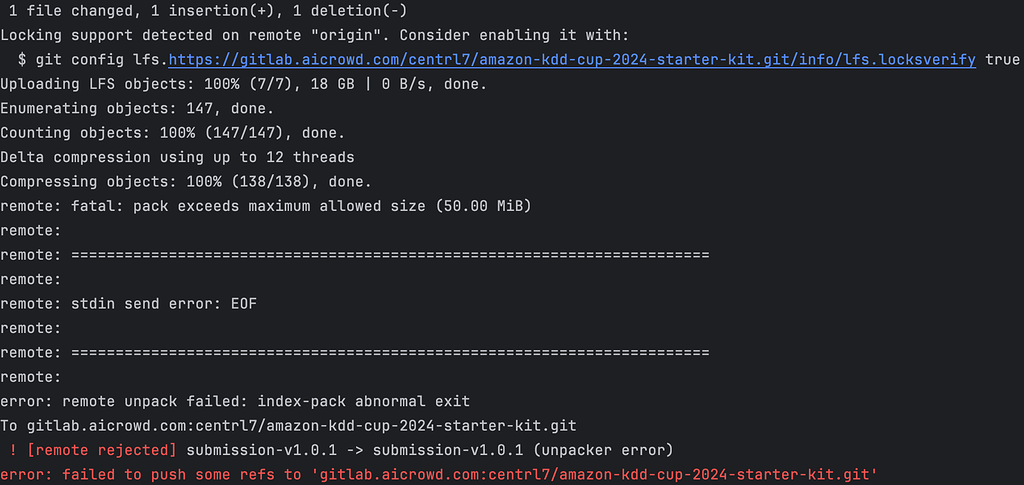
Task: Click the 'Counting objects: 100% (147/147)' line
Action: click(172, 133)
